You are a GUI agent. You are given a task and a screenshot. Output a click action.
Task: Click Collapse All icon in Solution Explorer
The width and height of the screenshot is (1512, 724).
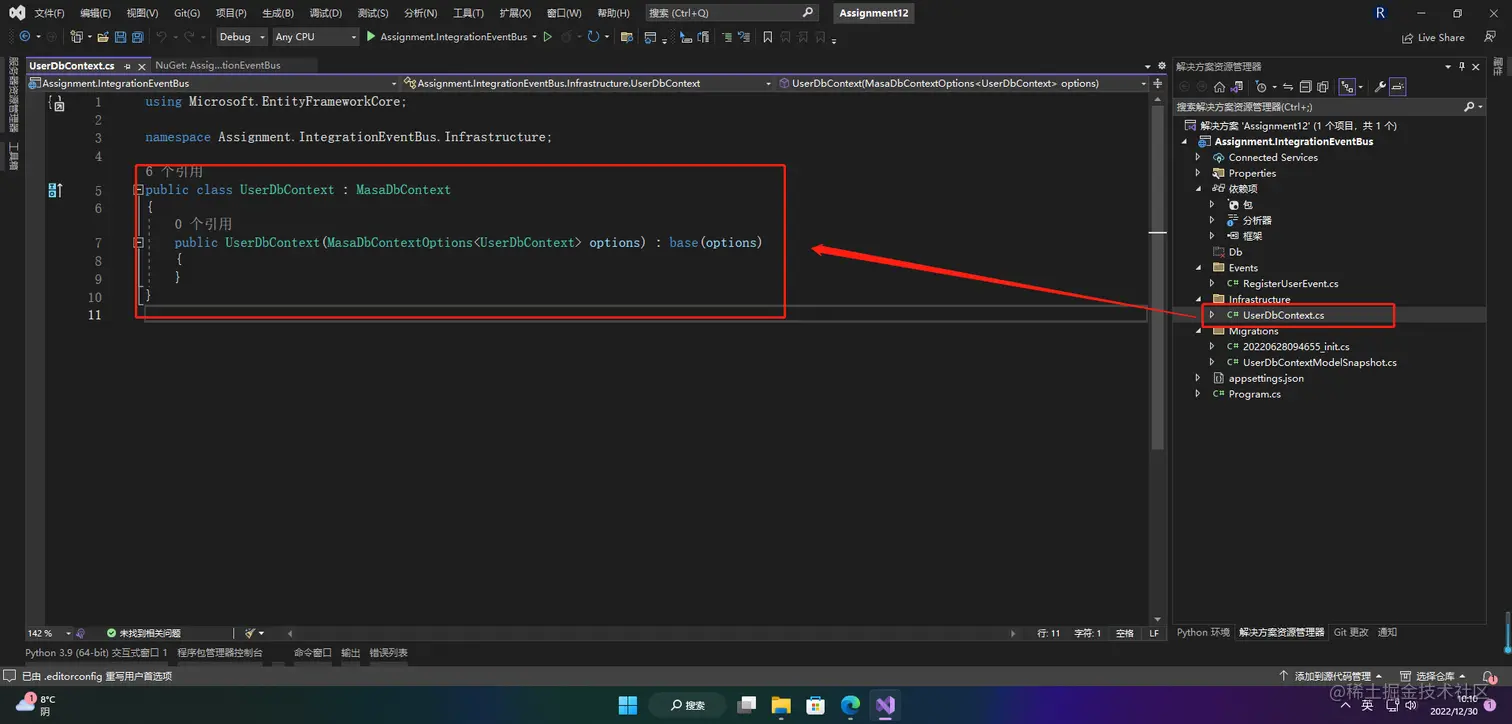1306,87
